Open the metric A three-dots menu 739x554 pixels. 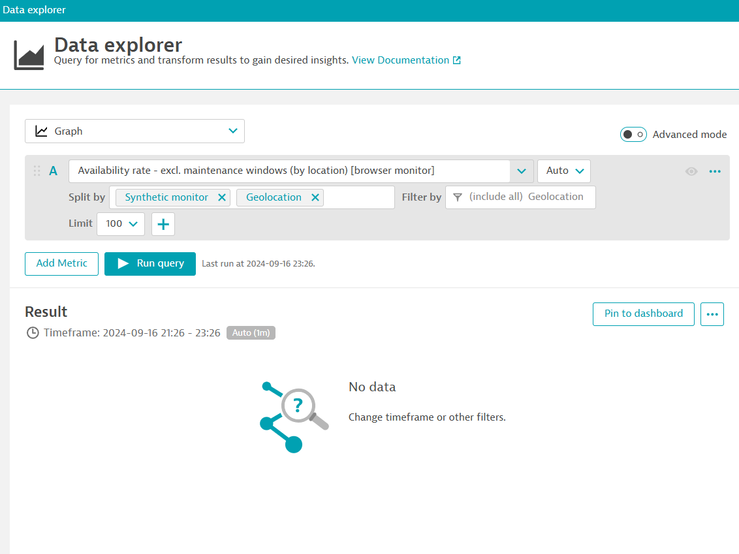pyautogui.click(x=715, y=171)
